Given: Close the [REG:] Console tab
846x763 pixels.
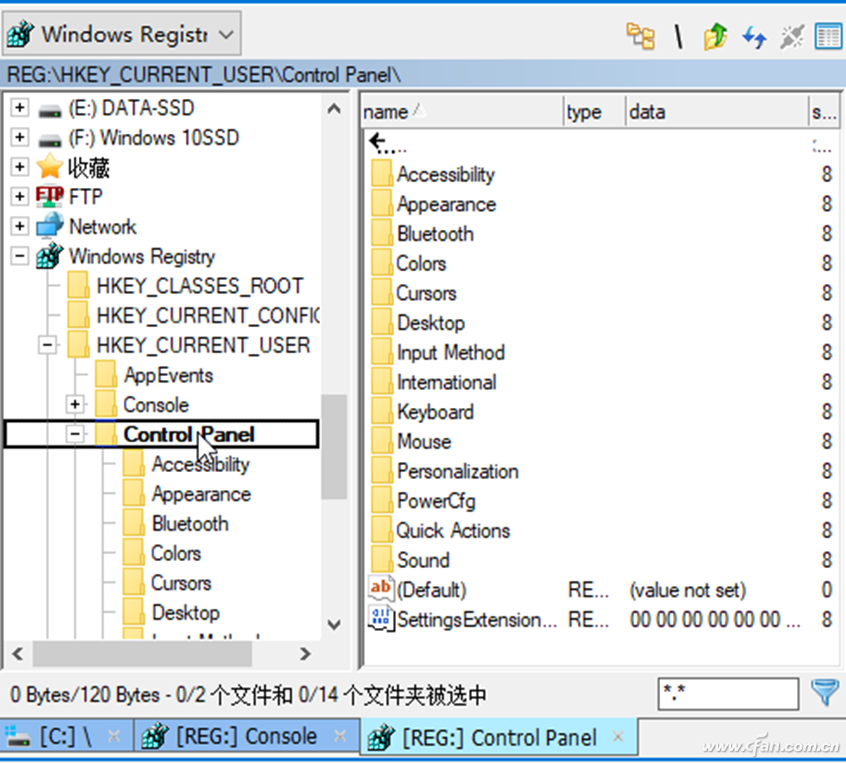Looking at the screenshot, I should tap(340, 735).
